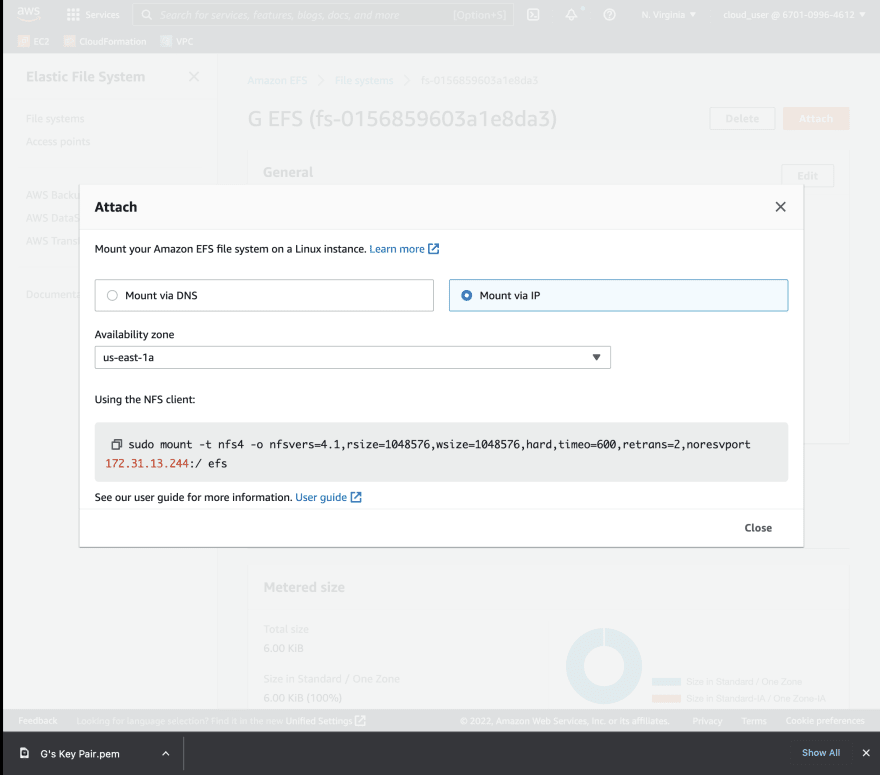The image size is (880, 775).
Task: Open the Services grid menu
Action: point(93,15)
